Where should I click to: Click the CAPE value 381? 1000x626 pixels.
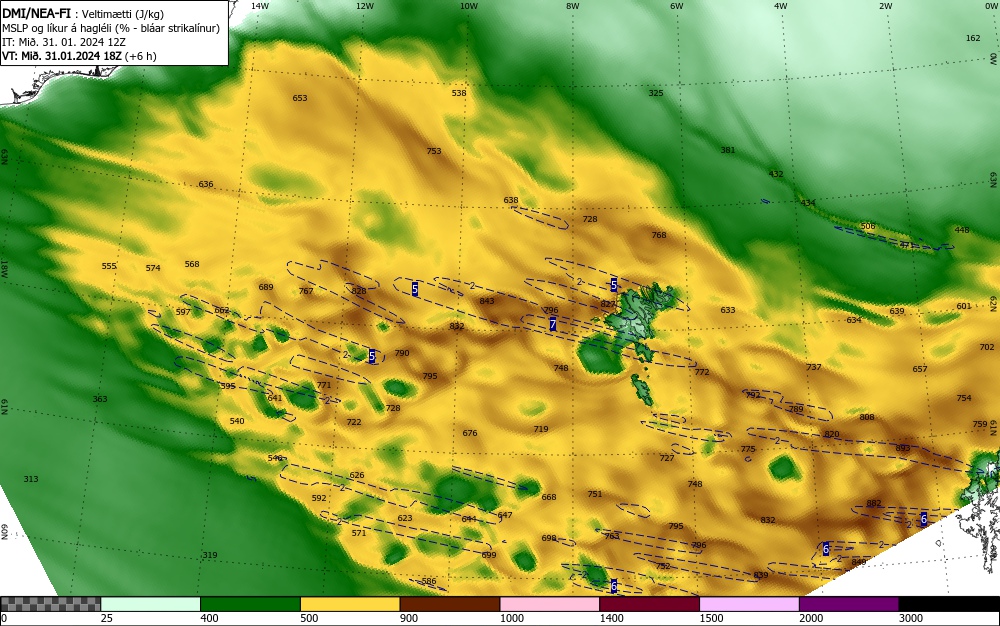728,150
